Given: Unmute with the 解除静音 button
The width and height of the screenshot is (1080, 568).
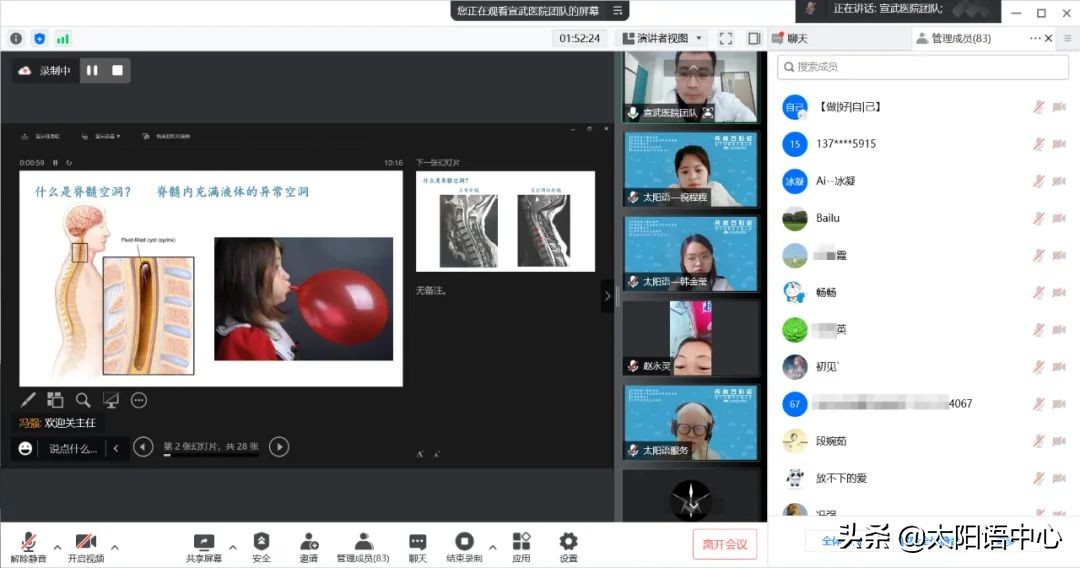Looking at the screenshot, I should [x=28, y=547].
